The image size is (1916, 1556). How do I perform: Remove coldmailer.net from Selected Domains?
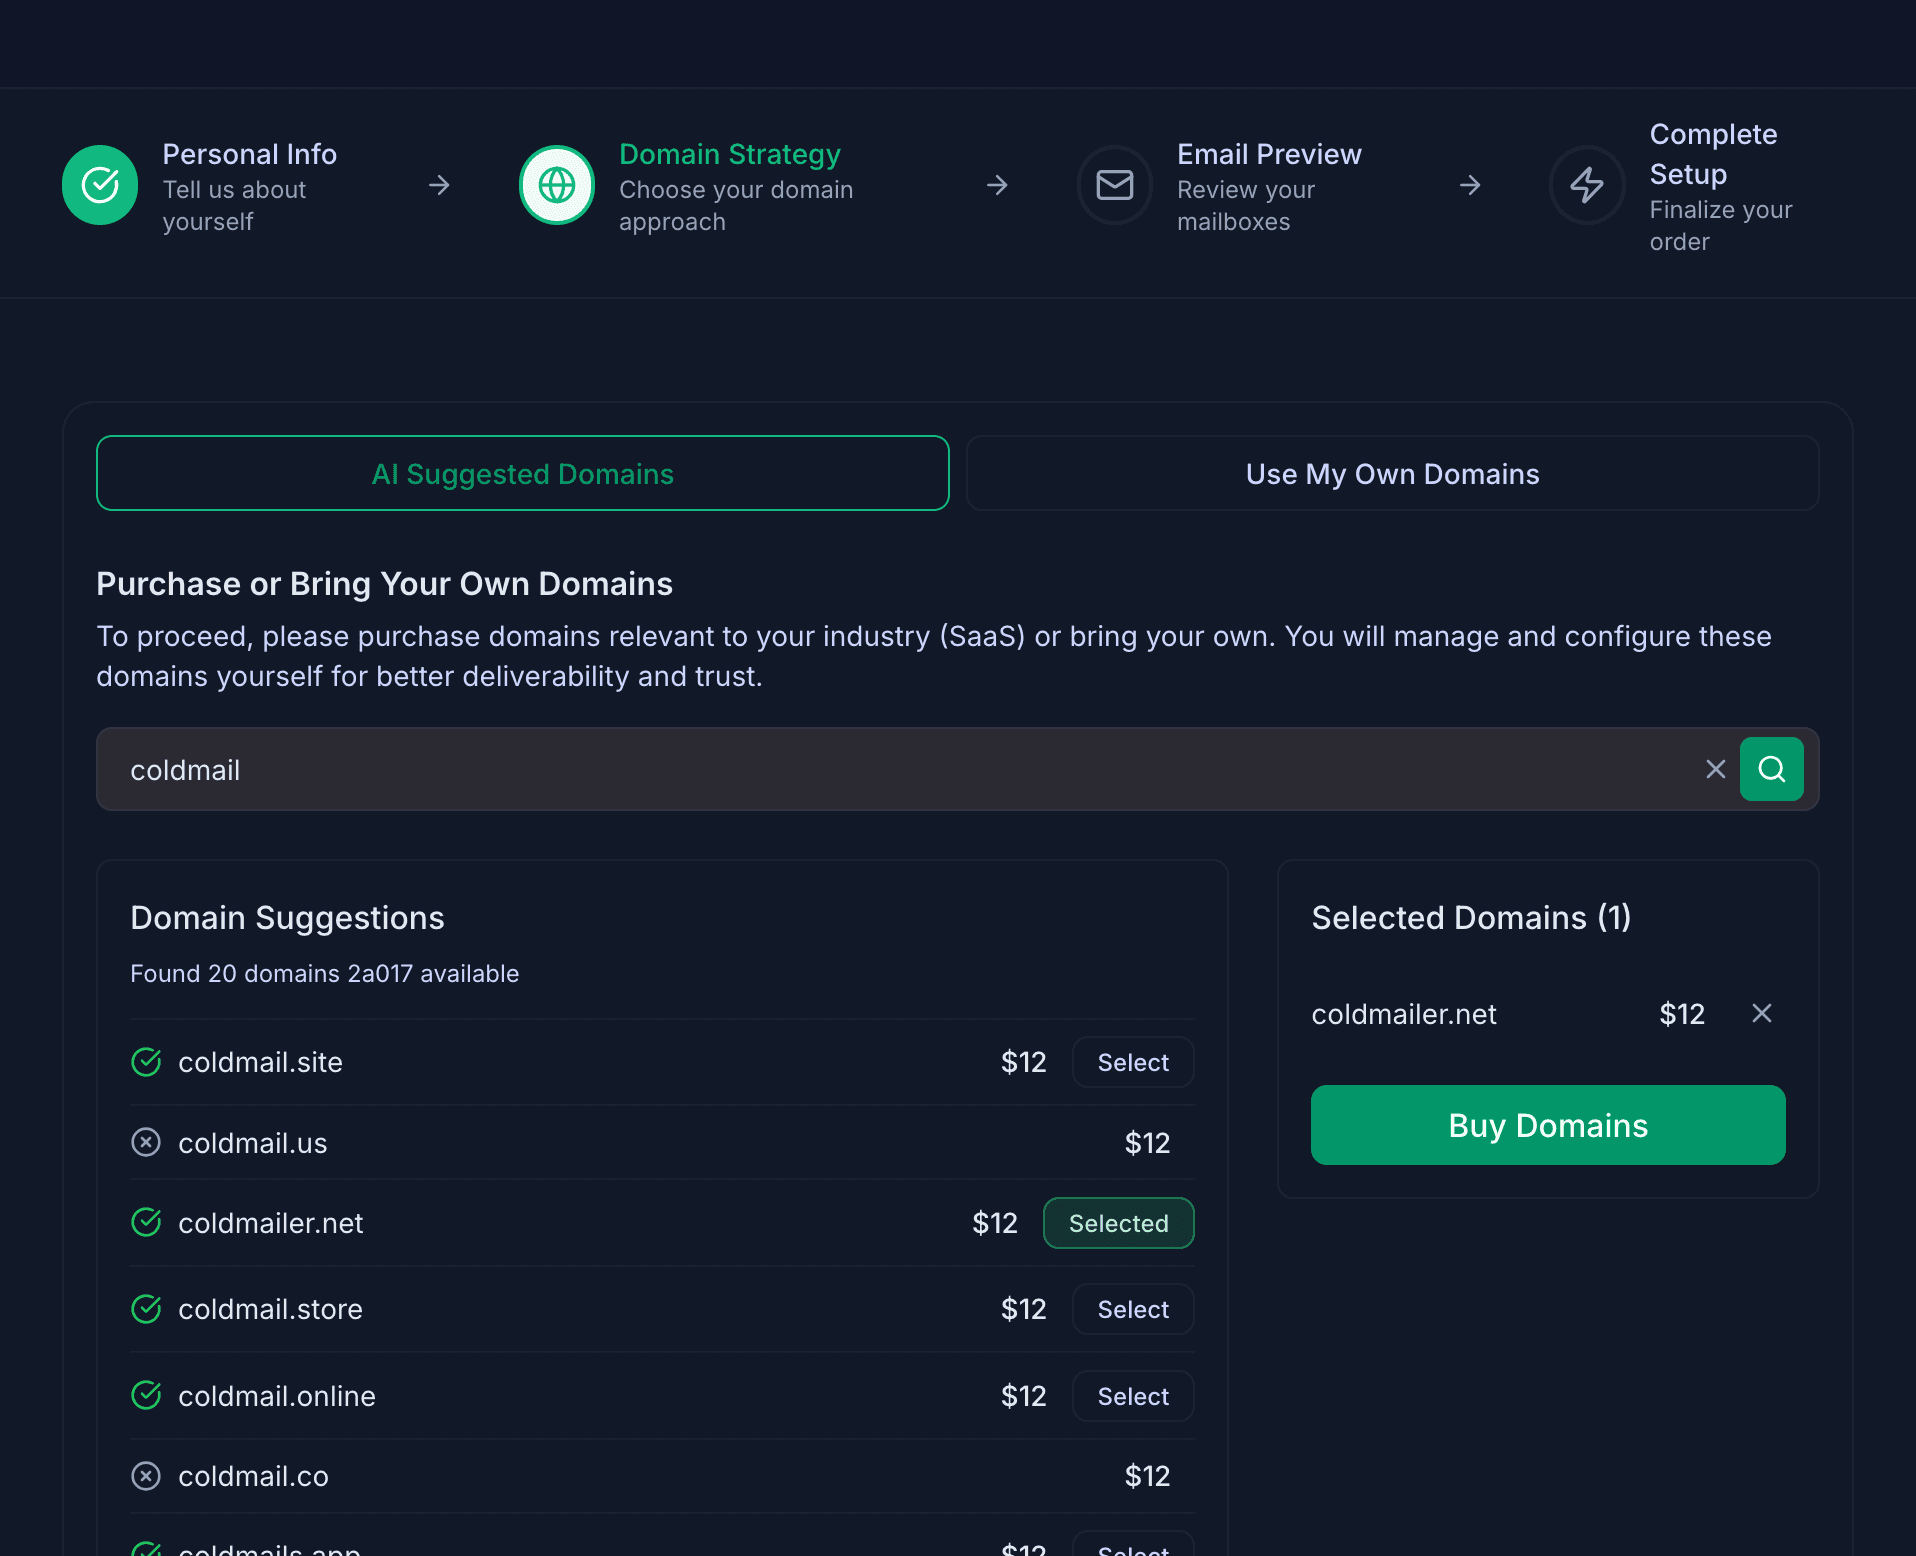[x=1762, y=1013]
